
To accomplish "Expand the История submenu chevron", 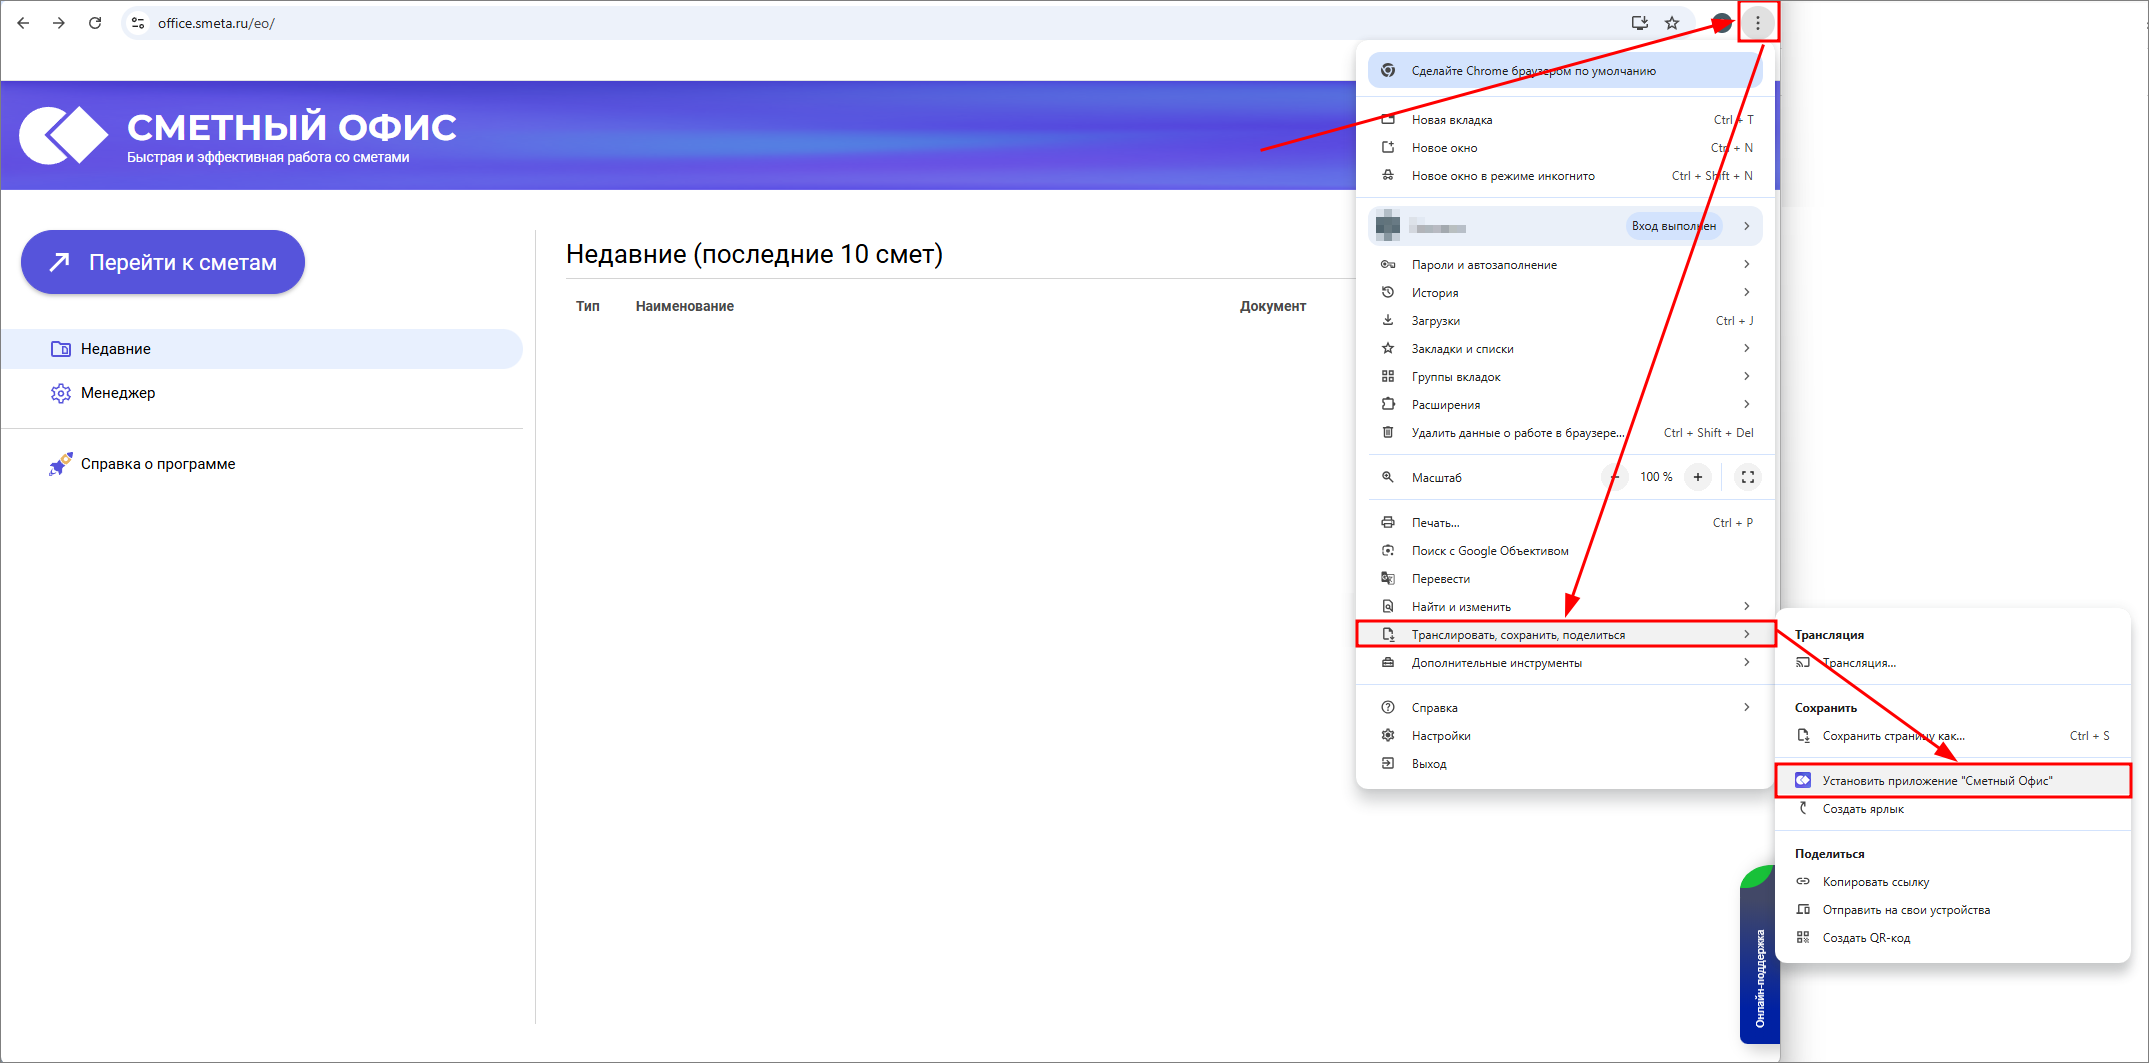I will pyautogui.click(x=1747, y=292).
